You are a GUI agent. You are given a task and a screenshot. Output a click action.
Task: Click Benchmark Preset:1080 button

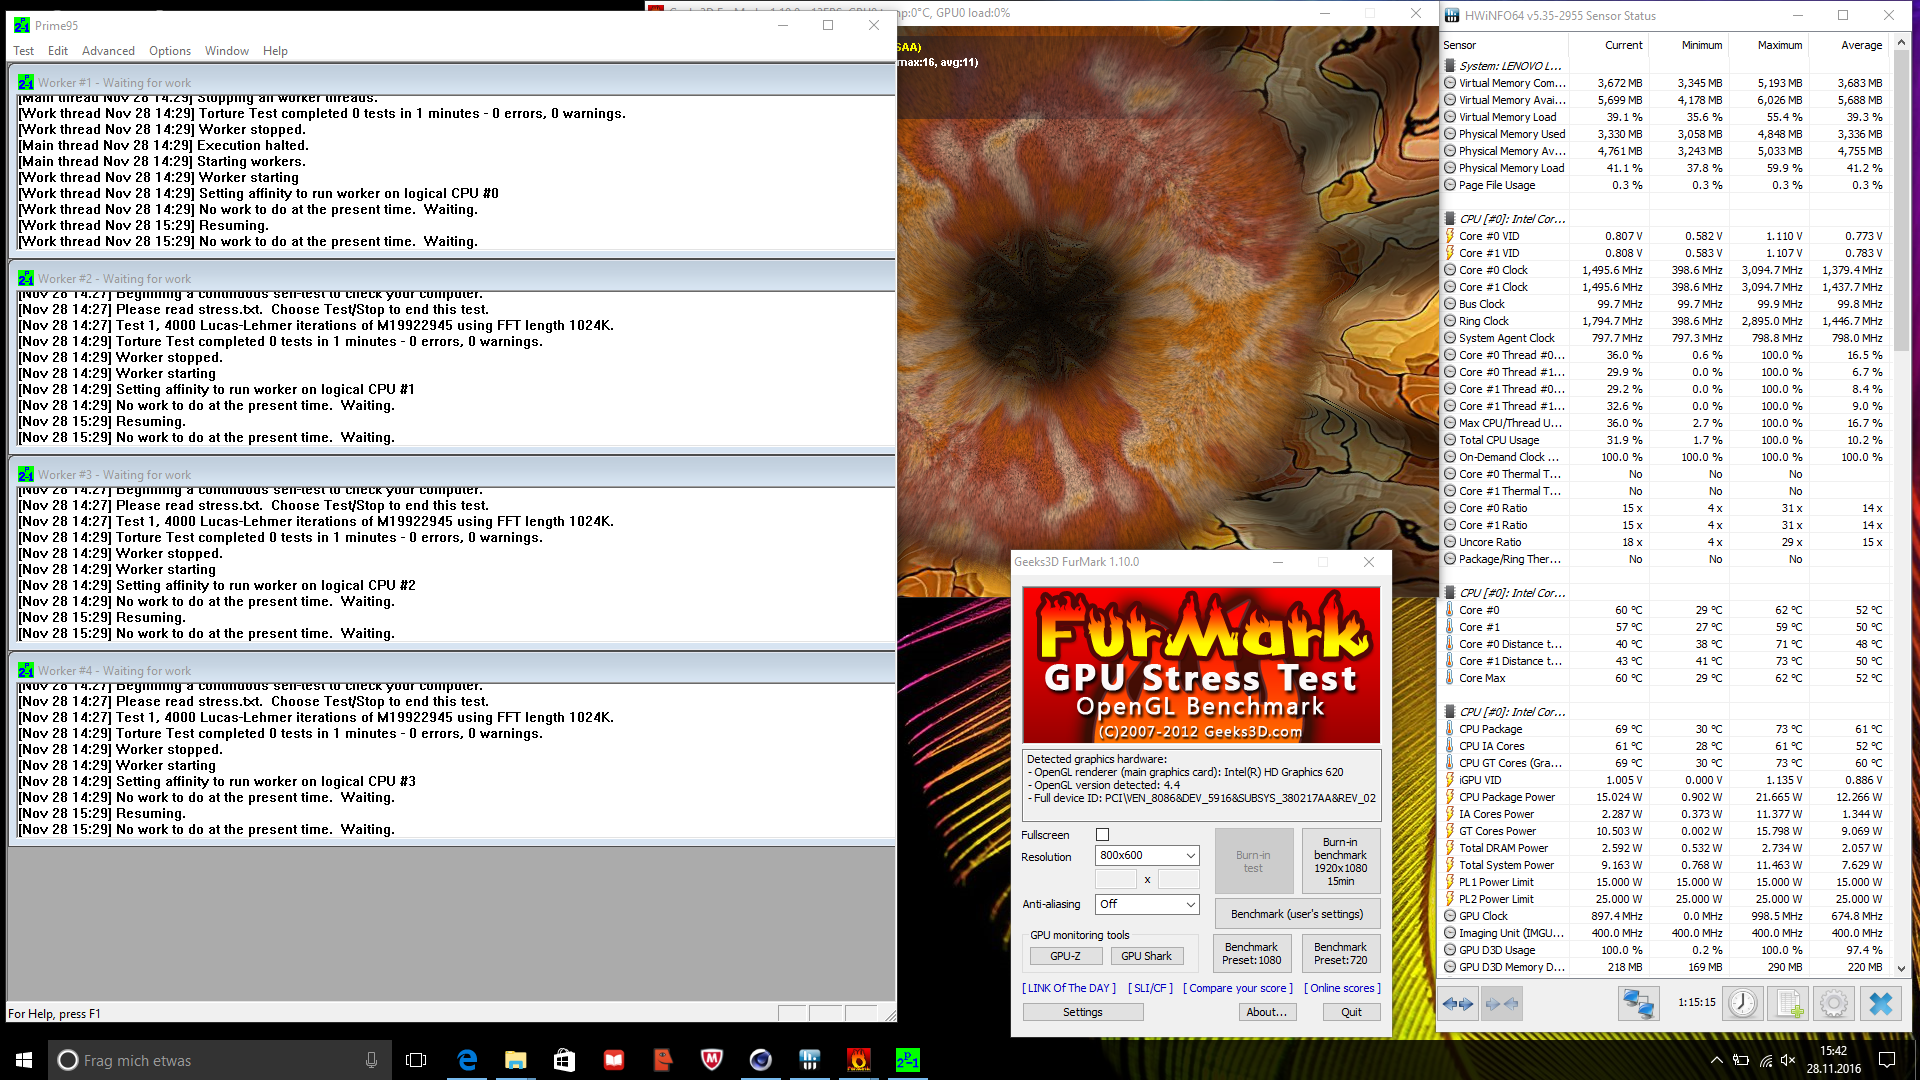[x=1251, y=953]
